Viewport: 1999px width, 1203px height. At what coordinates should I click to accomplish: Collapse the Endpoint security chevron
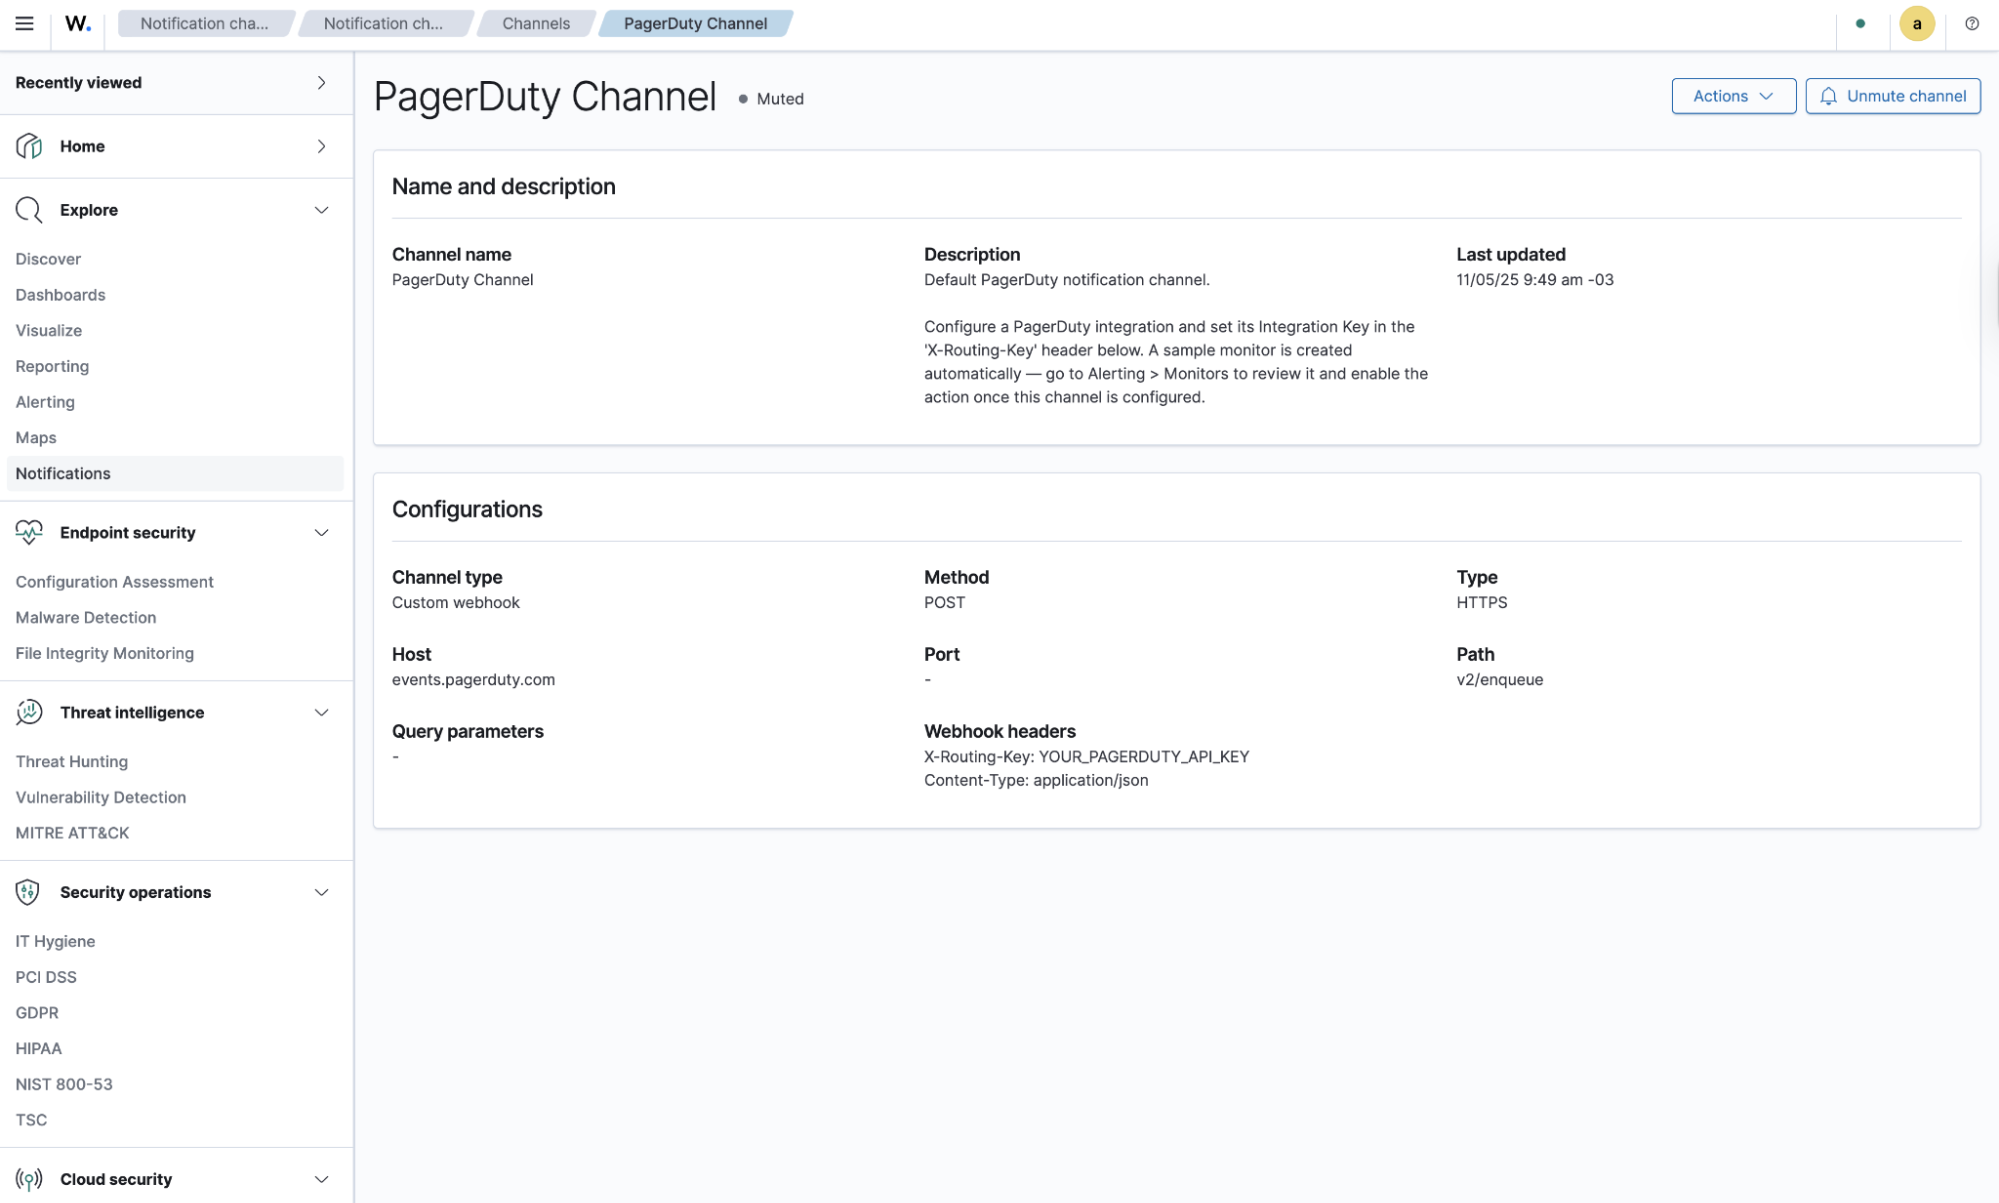pos(321,532)
